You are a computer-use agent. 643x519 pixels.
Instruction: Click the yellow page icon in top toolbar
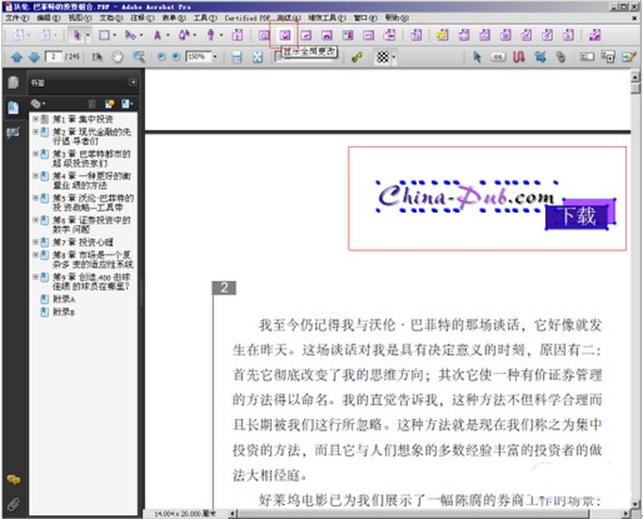pyautogui.click(x=442, y=35)
